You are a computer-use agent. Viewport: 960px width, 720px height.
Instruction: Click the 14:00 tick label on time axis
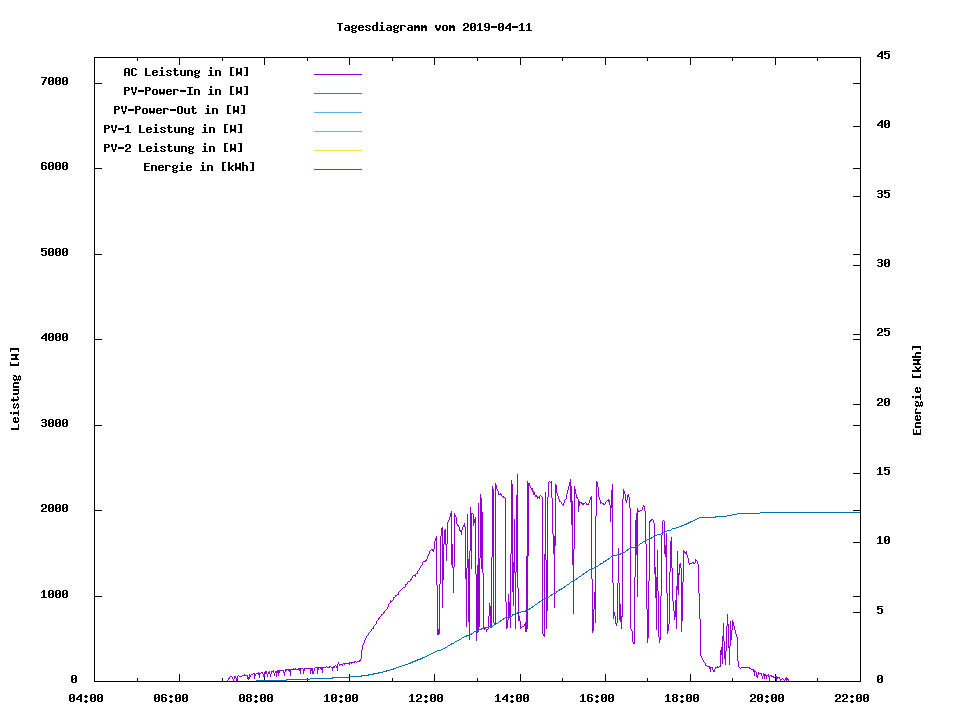514,698
